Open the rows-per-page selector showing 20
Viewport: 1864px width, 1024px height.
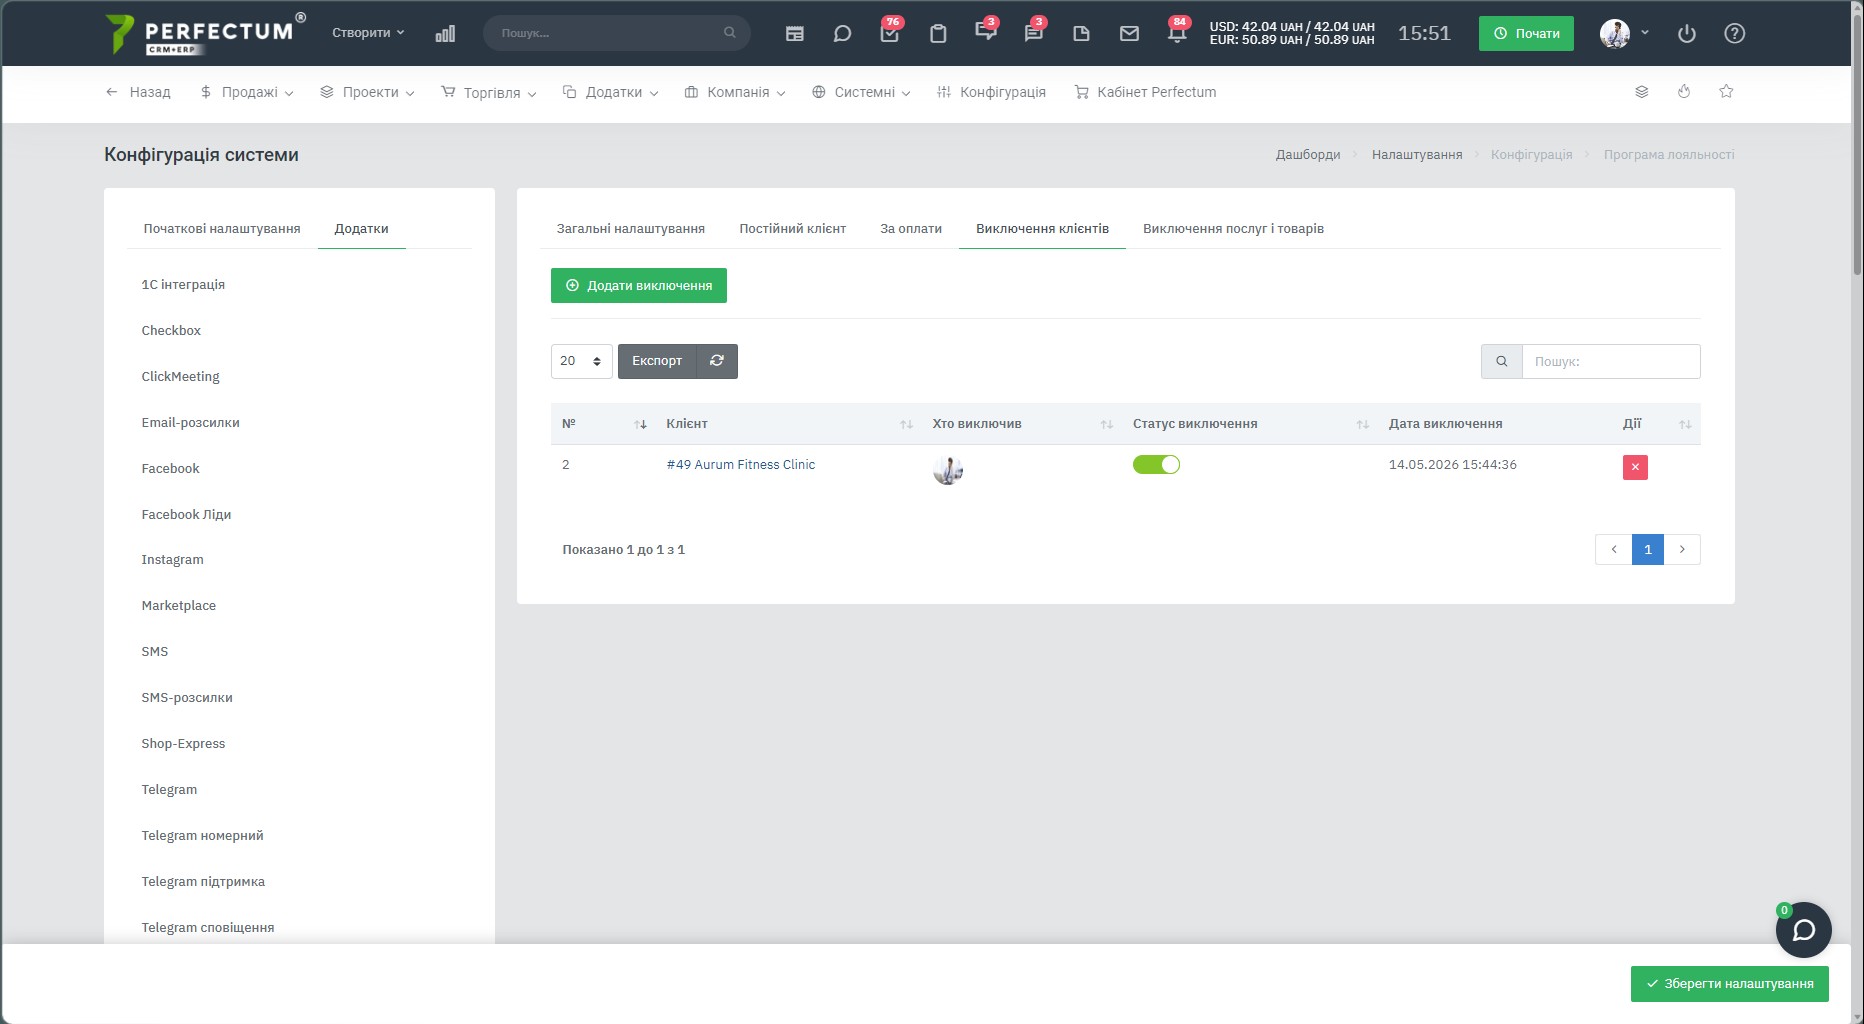point(581,361)
